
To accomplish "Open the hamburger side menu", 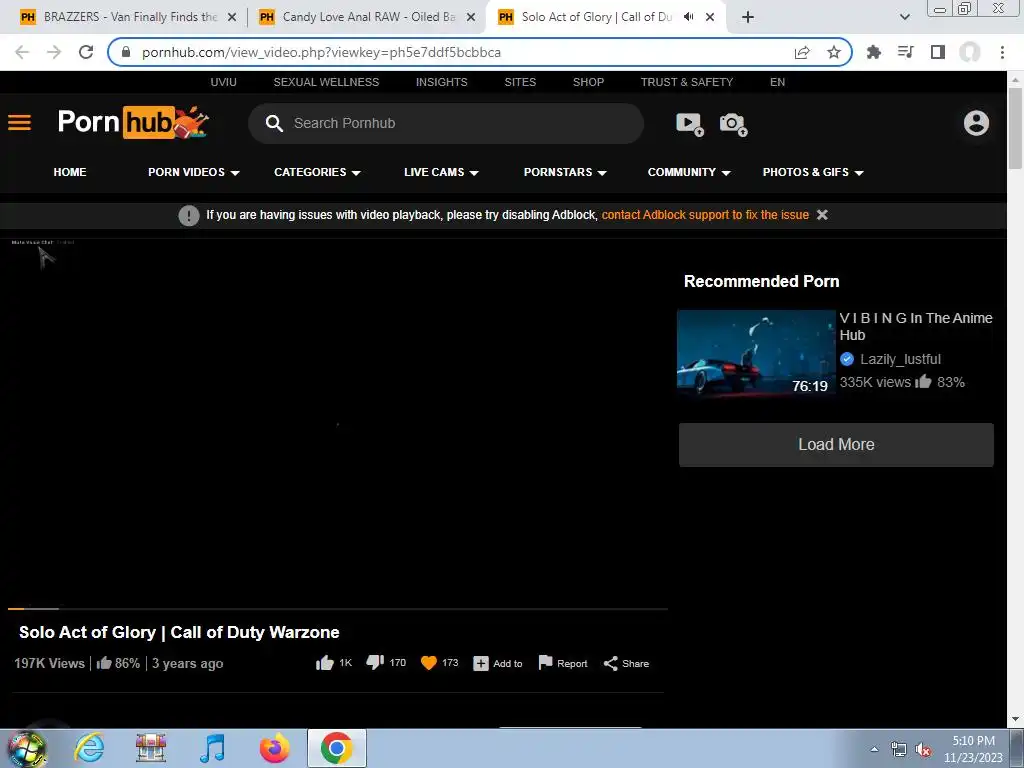I will coord(20,123).
